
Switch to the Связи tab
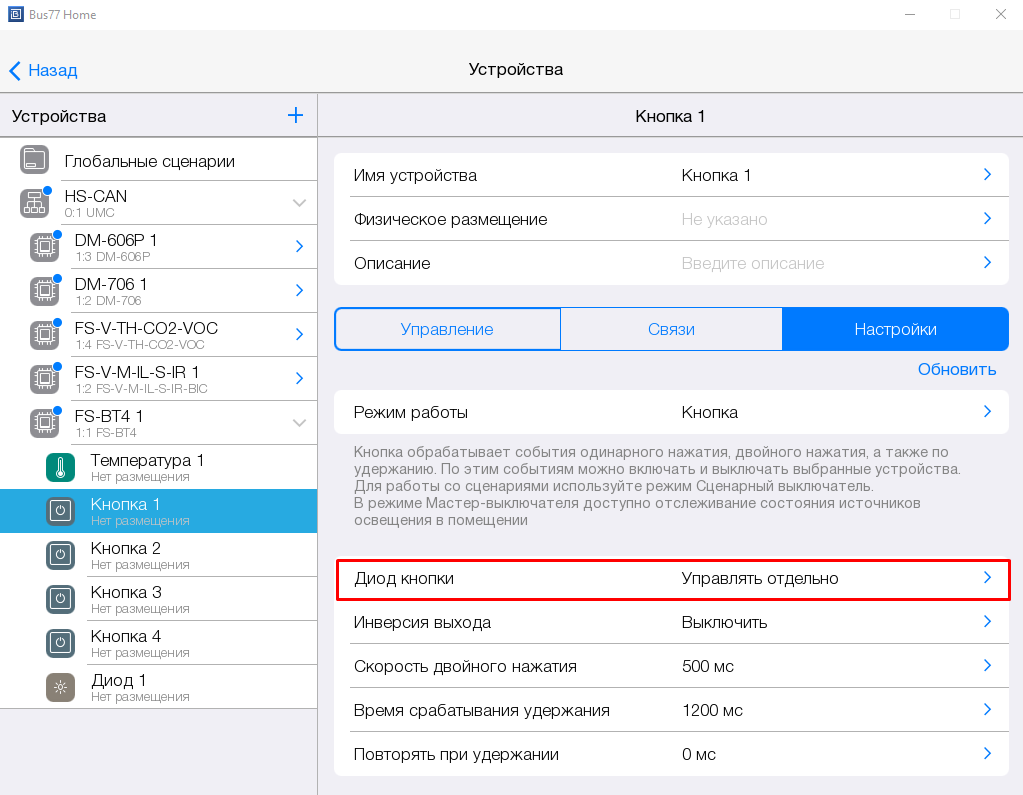(x=671, y=329)
